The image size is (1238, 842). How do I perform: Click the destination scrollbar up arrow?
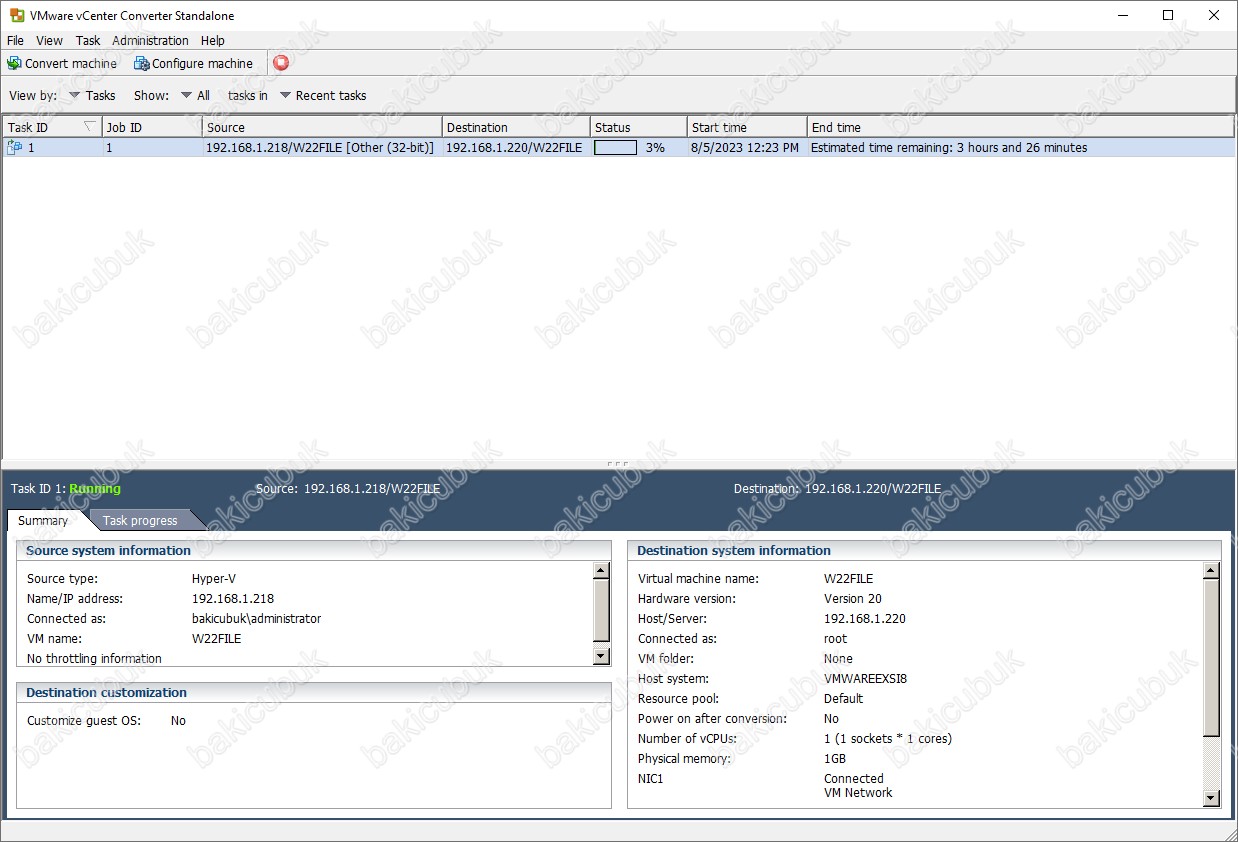coord(1211,570)
